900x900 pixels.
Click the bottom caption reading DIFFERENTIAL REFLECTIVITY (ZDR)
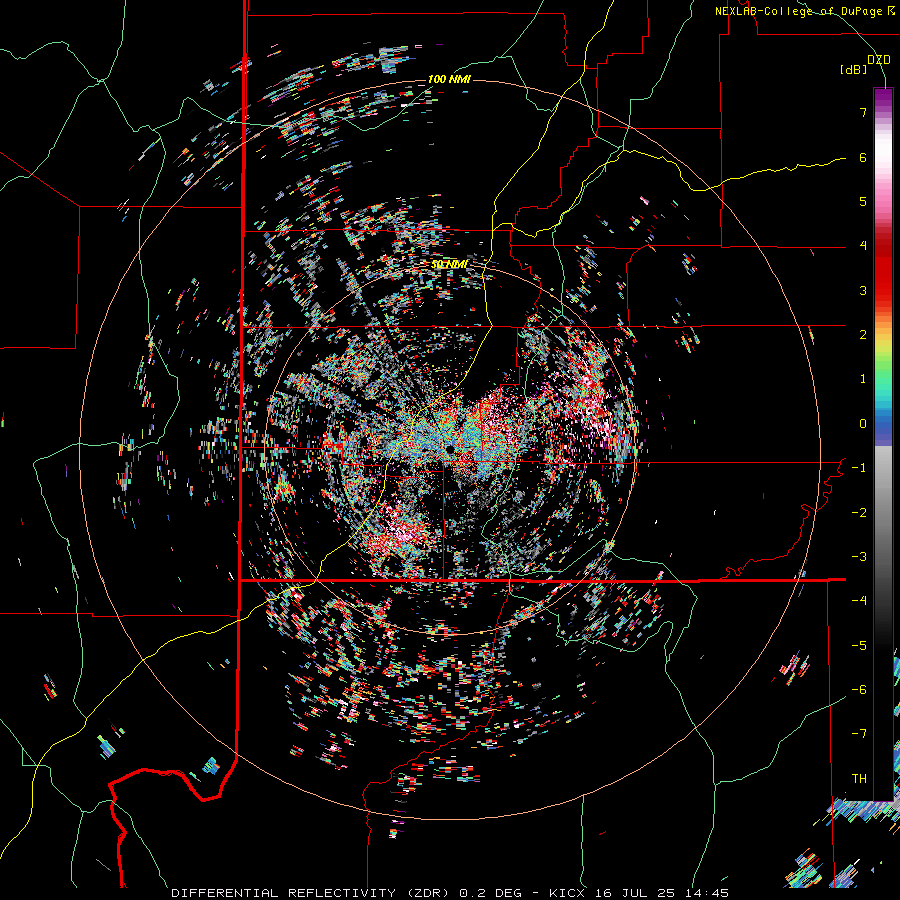click(312, 893)
